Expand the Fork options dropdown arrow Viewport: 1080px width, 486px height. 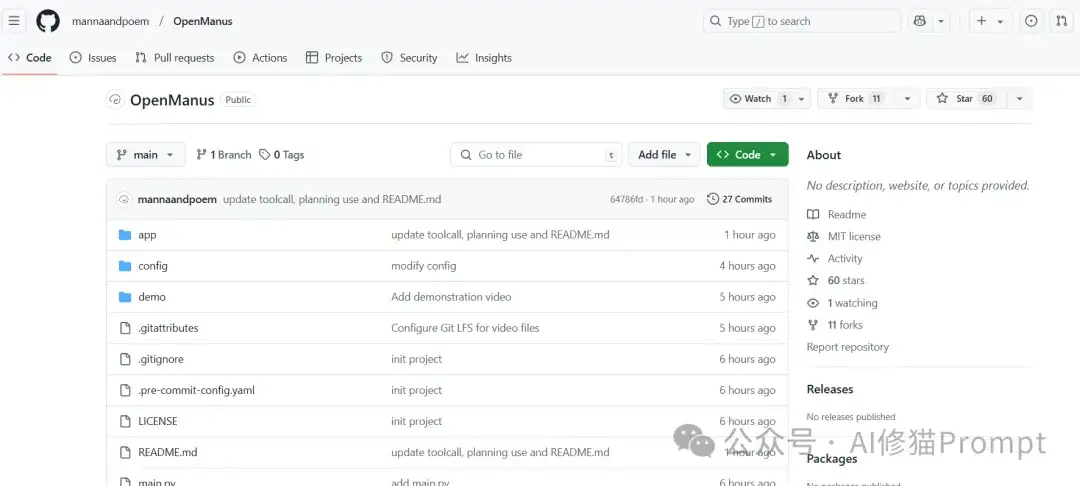click(908, 98)
